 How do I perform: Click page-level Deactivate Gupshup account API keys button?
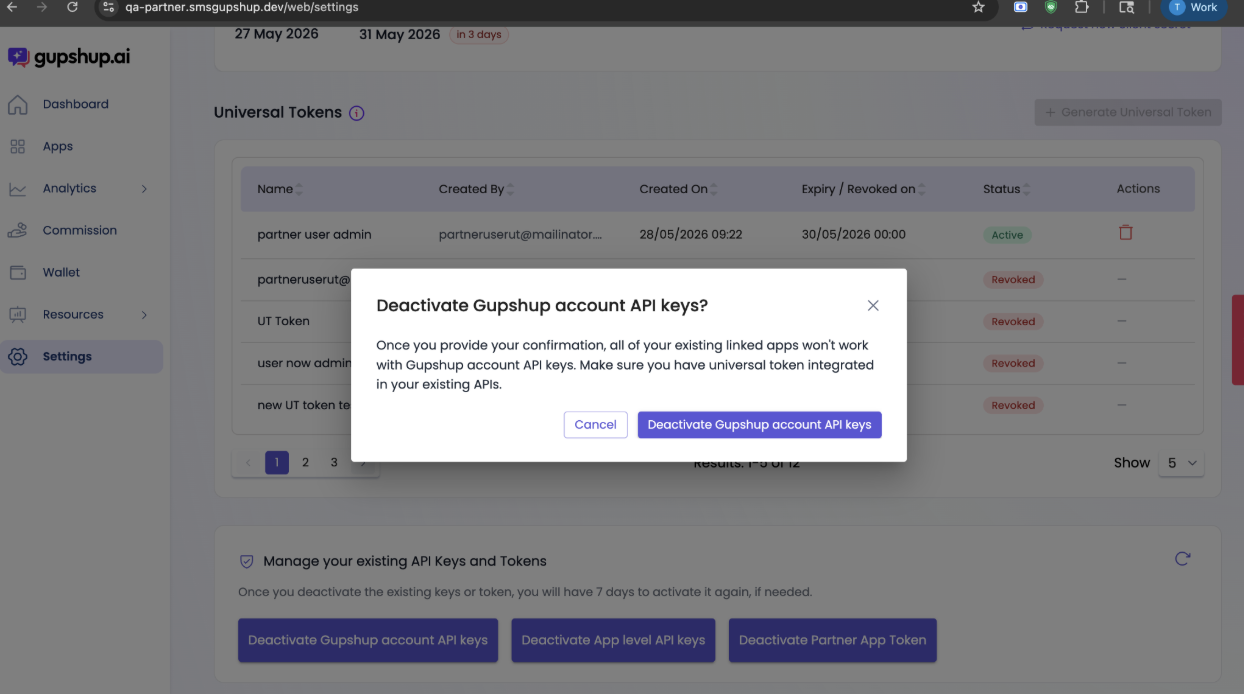point(368,640)
